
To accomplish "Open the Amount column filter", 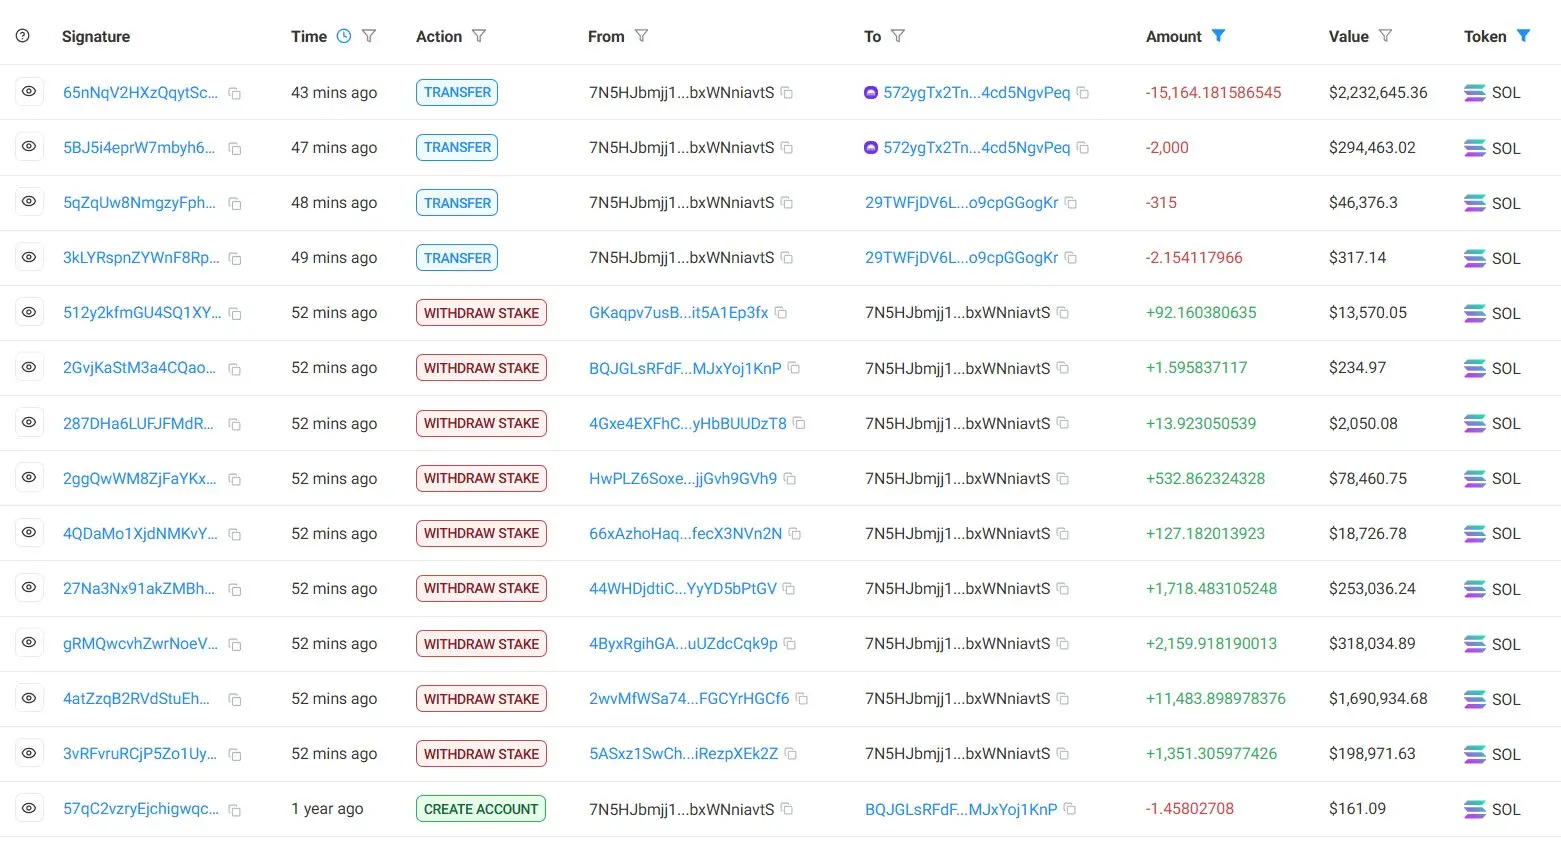I will 1218,36.
